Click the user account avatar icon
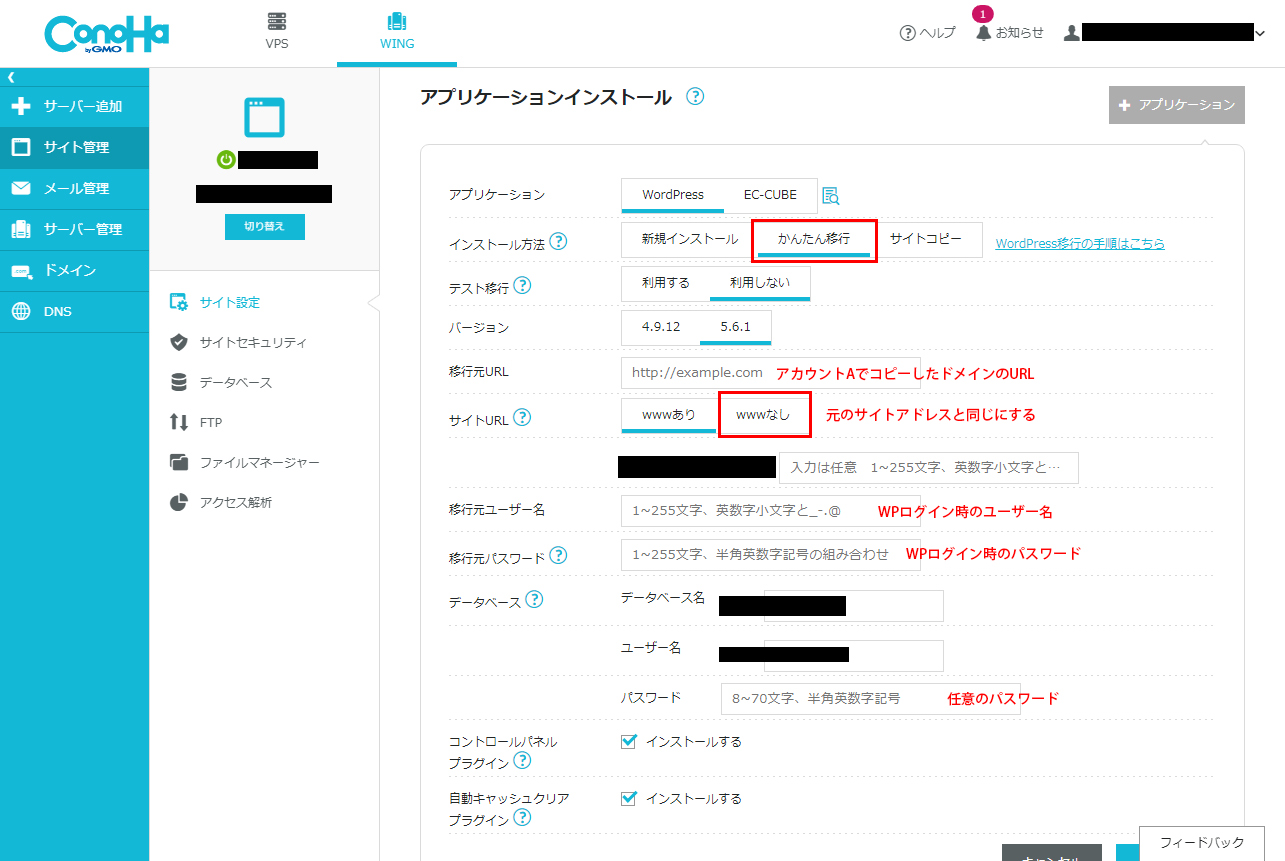 1072,33
